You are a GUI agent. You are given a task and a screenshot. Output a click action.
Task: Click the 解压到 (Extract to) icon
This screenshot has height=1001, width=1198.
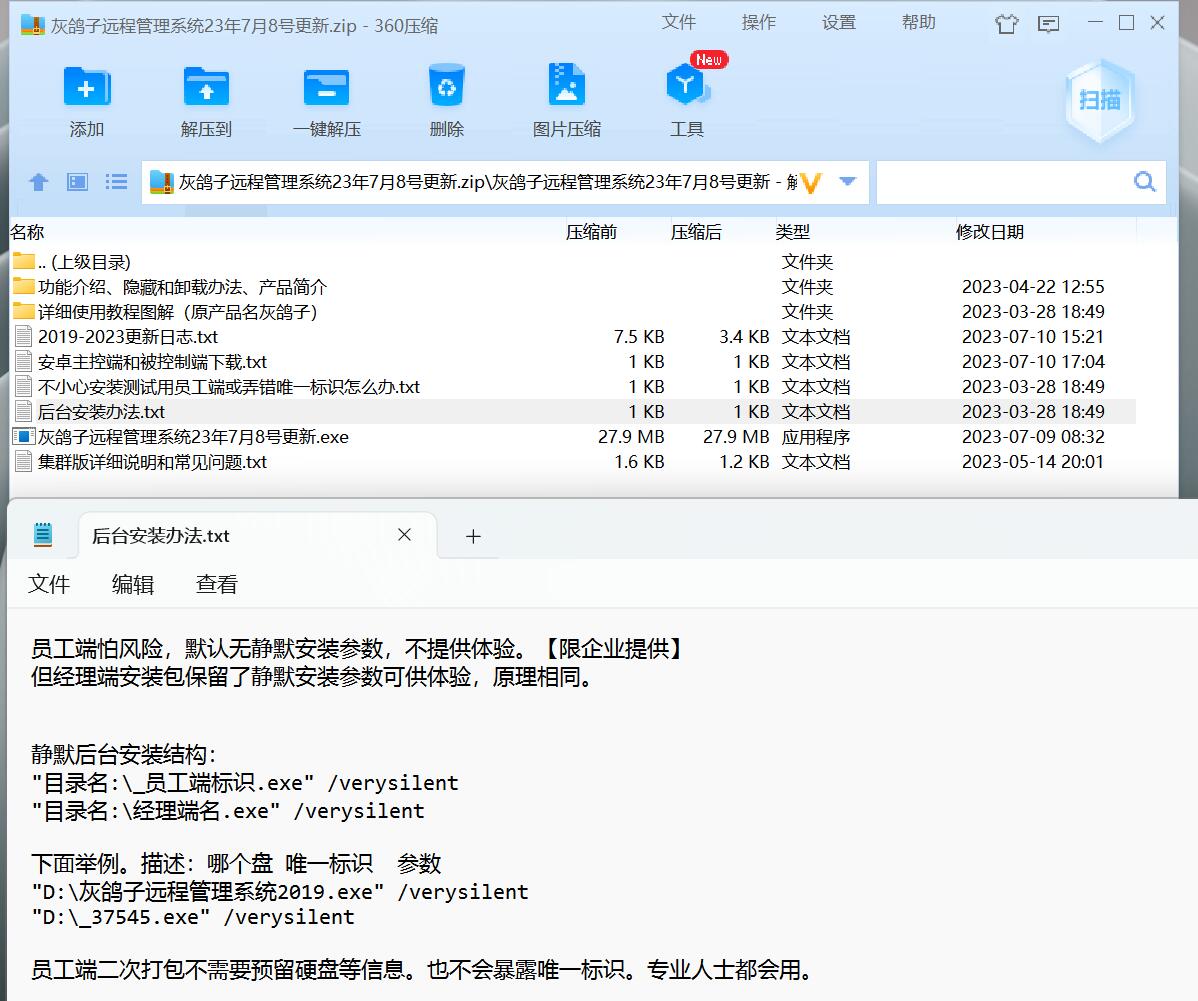coord(206,88)
